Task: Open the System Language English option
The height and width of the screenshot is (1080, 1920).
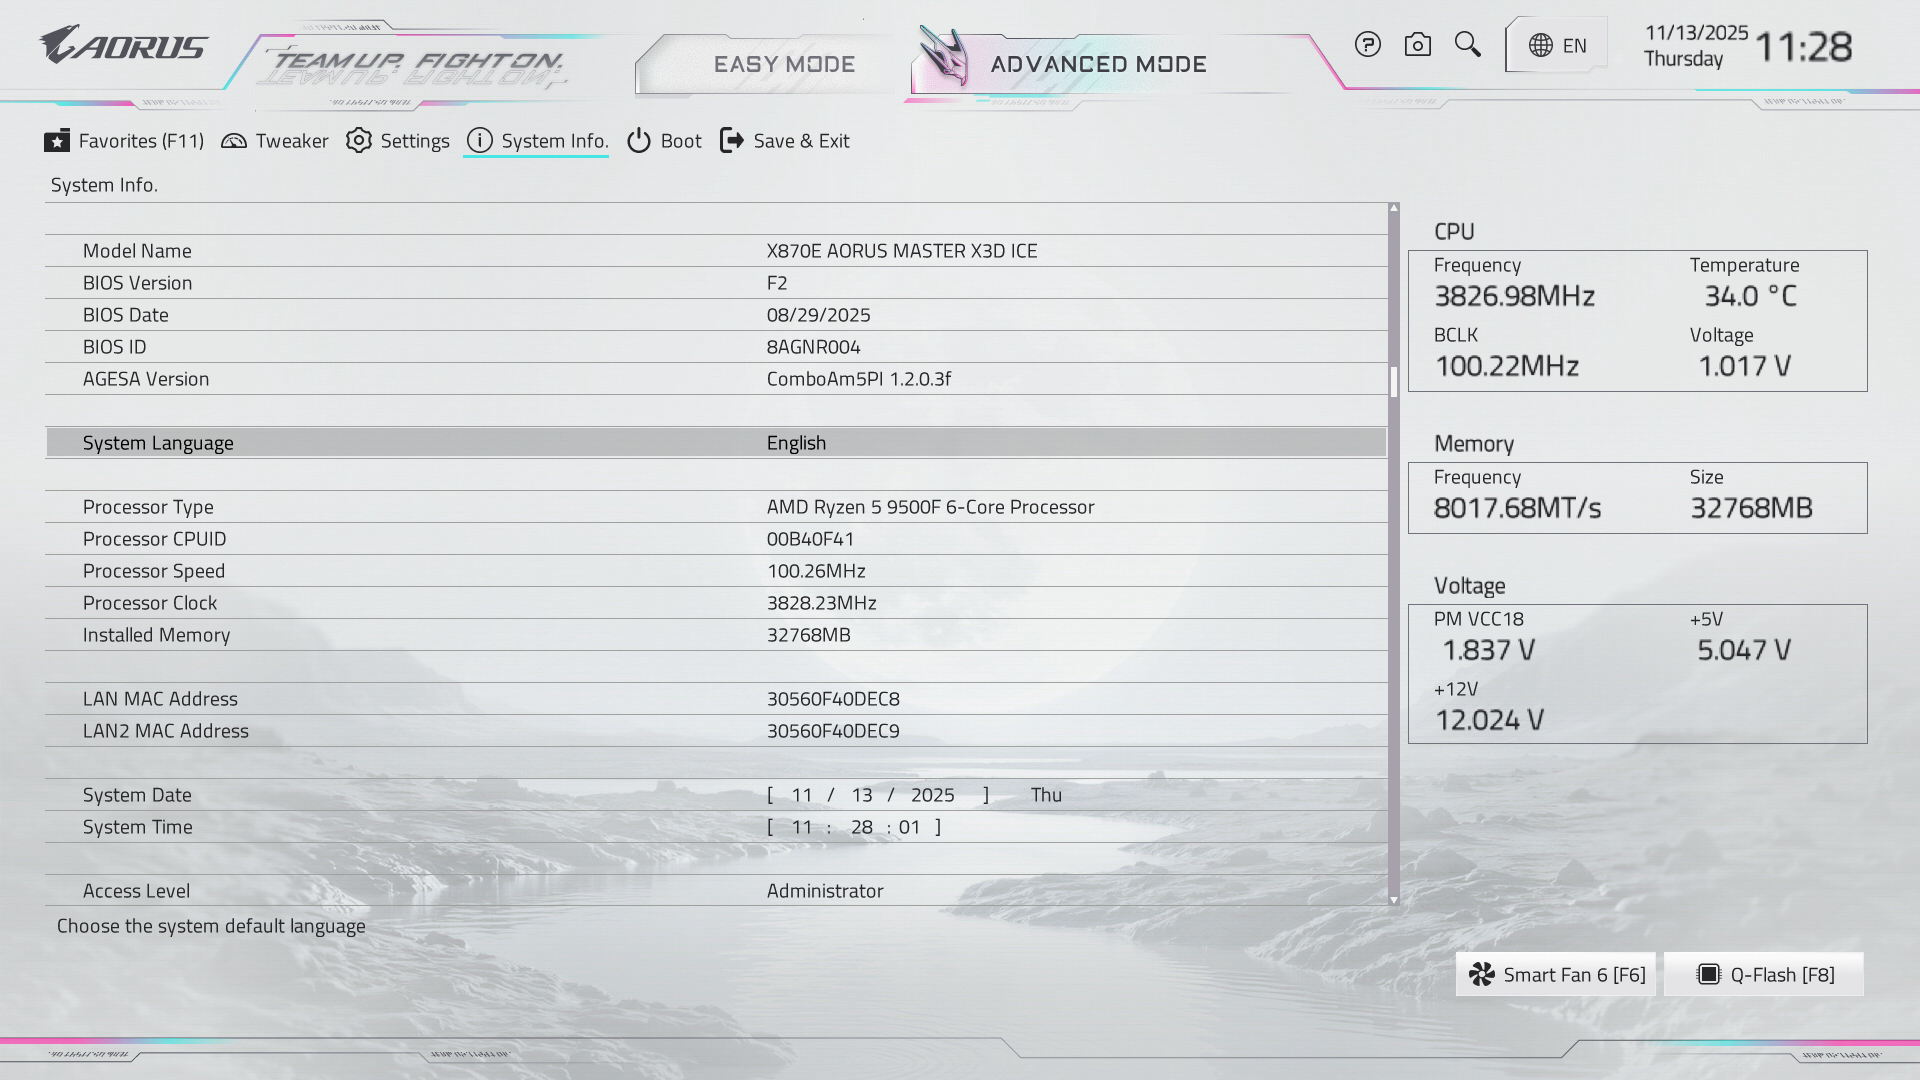Action: (x=796, y=443)
